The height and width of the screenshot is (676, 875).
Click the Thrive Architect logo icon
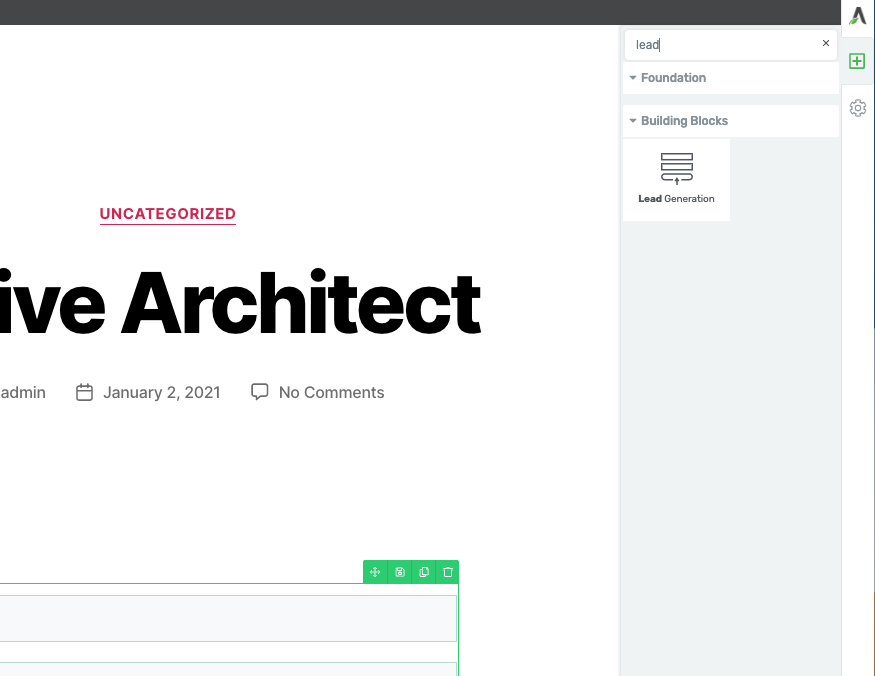coord(858,16)
